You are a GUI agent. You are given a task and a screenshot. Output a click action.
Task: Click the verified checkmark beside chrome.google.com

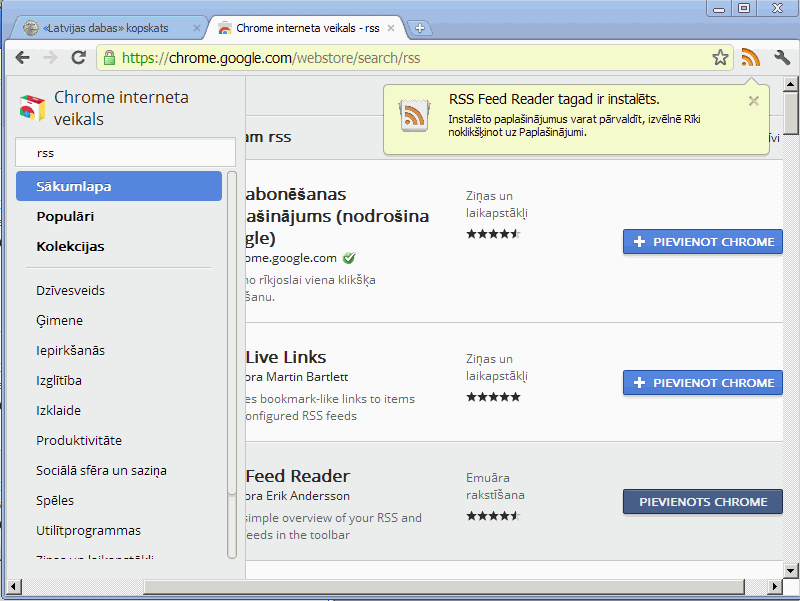point(349,258)
